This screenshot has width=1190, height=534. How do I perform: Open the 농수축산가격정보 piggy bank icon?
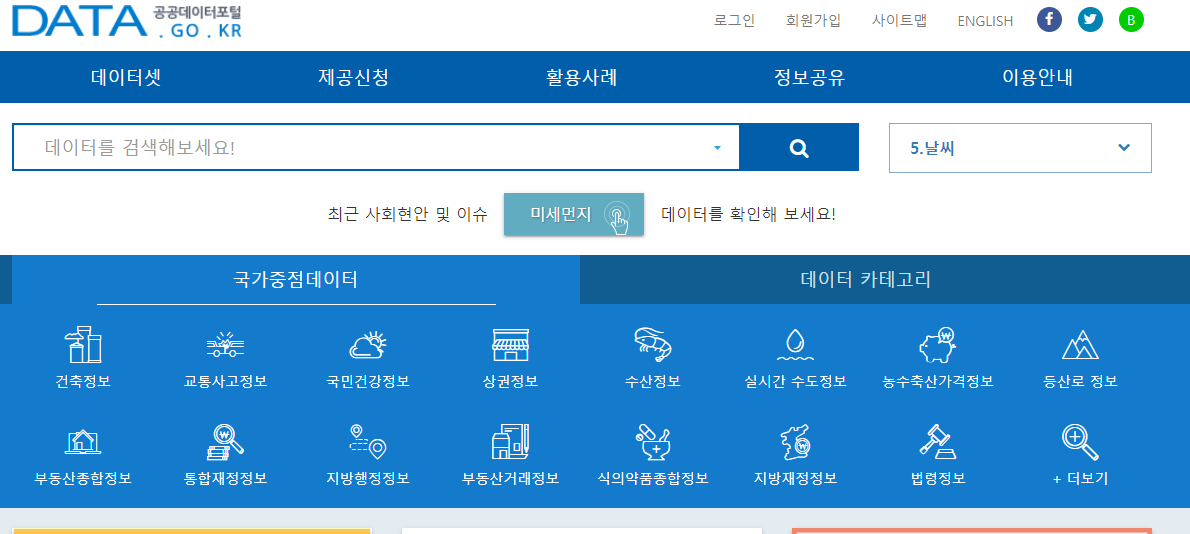point(938,345)
